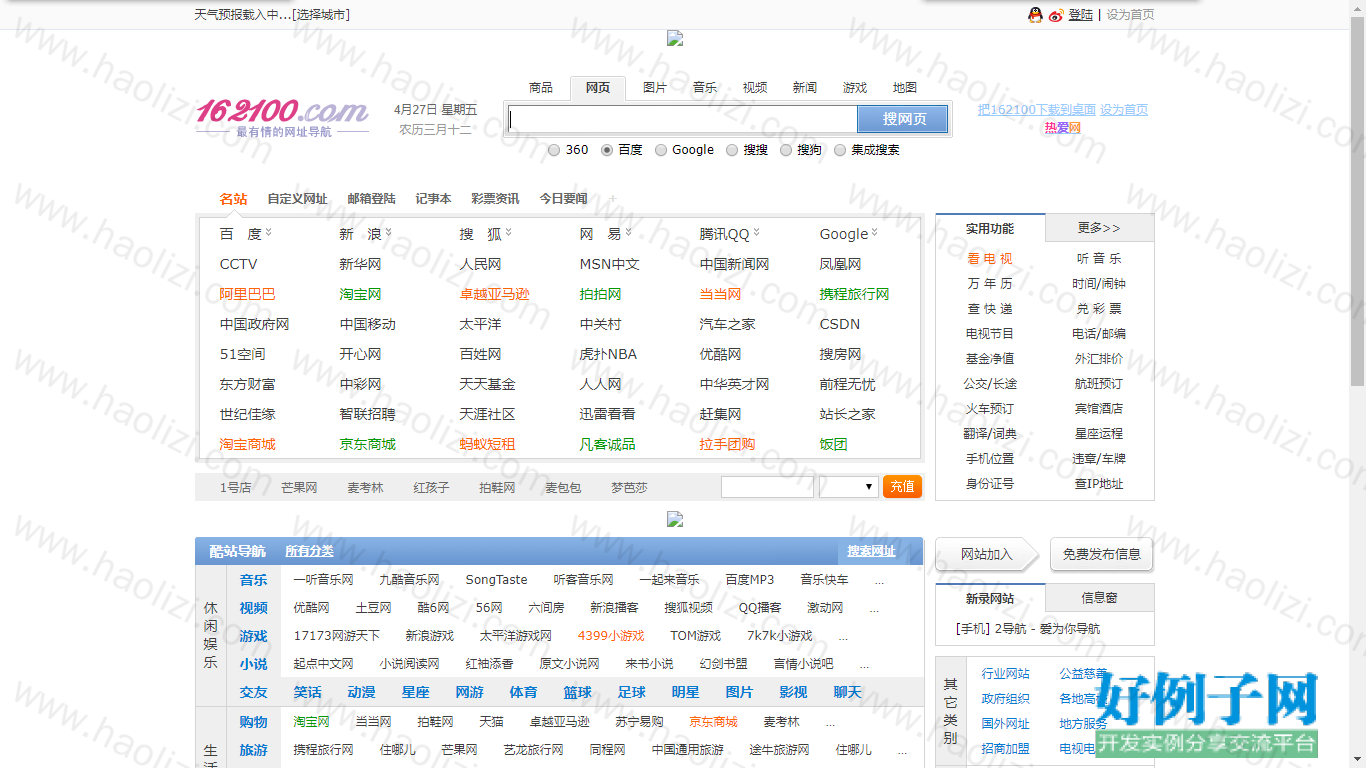Focus the recharge phone number field

pyautogui.click(x=767, y=487)
